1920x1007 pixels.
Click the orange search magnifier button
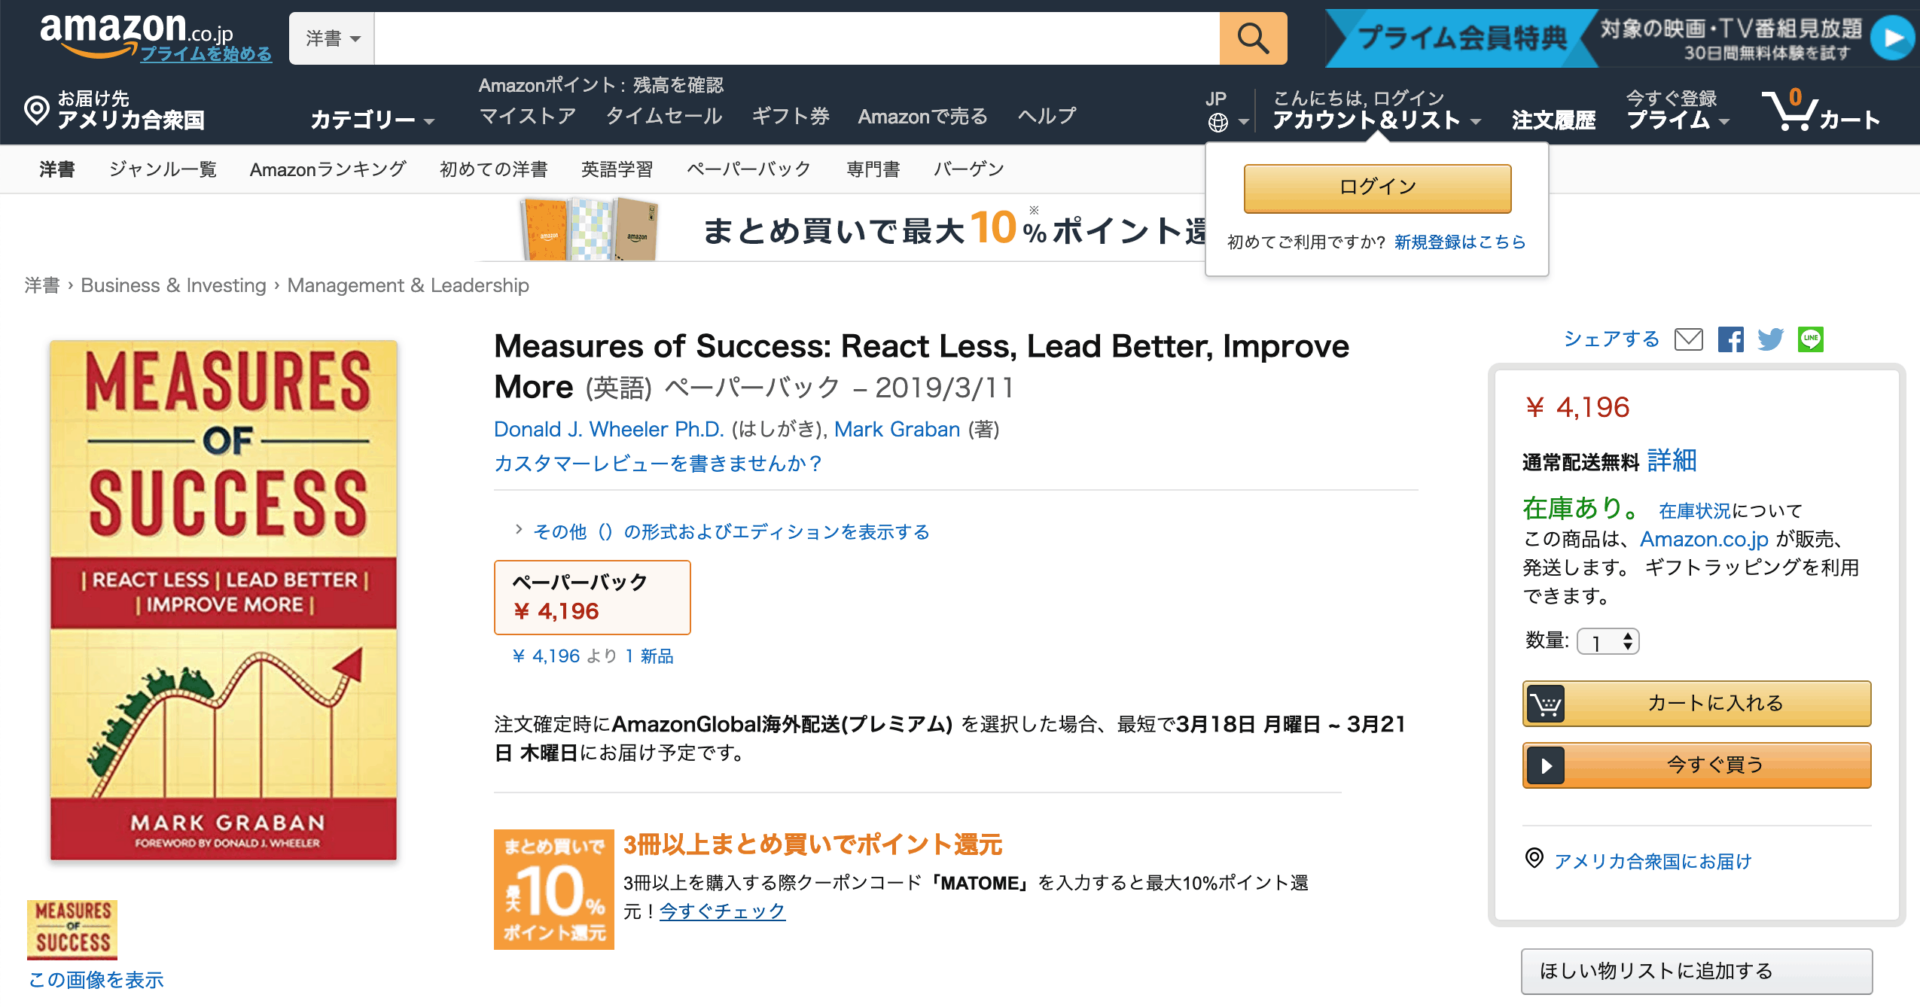[1252, 39]
